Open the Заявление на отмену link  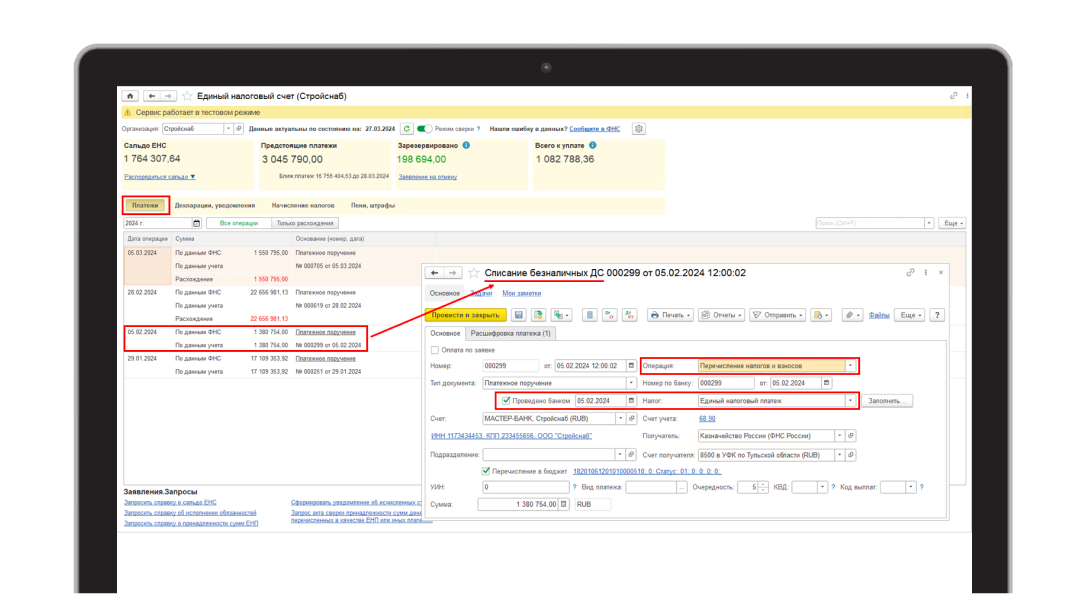click(x=427, y=176)
